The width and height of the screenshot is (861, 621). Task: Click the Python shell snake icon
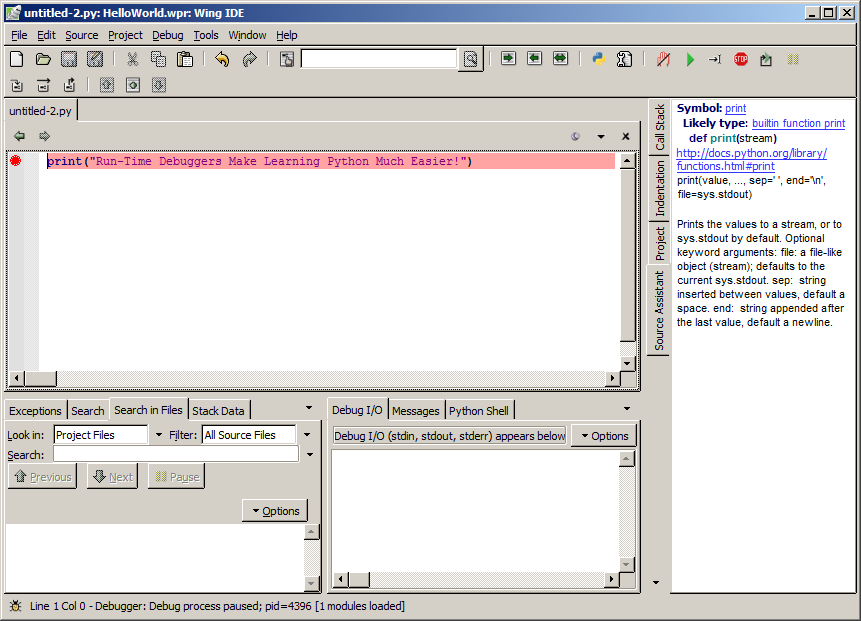point(598,59)
